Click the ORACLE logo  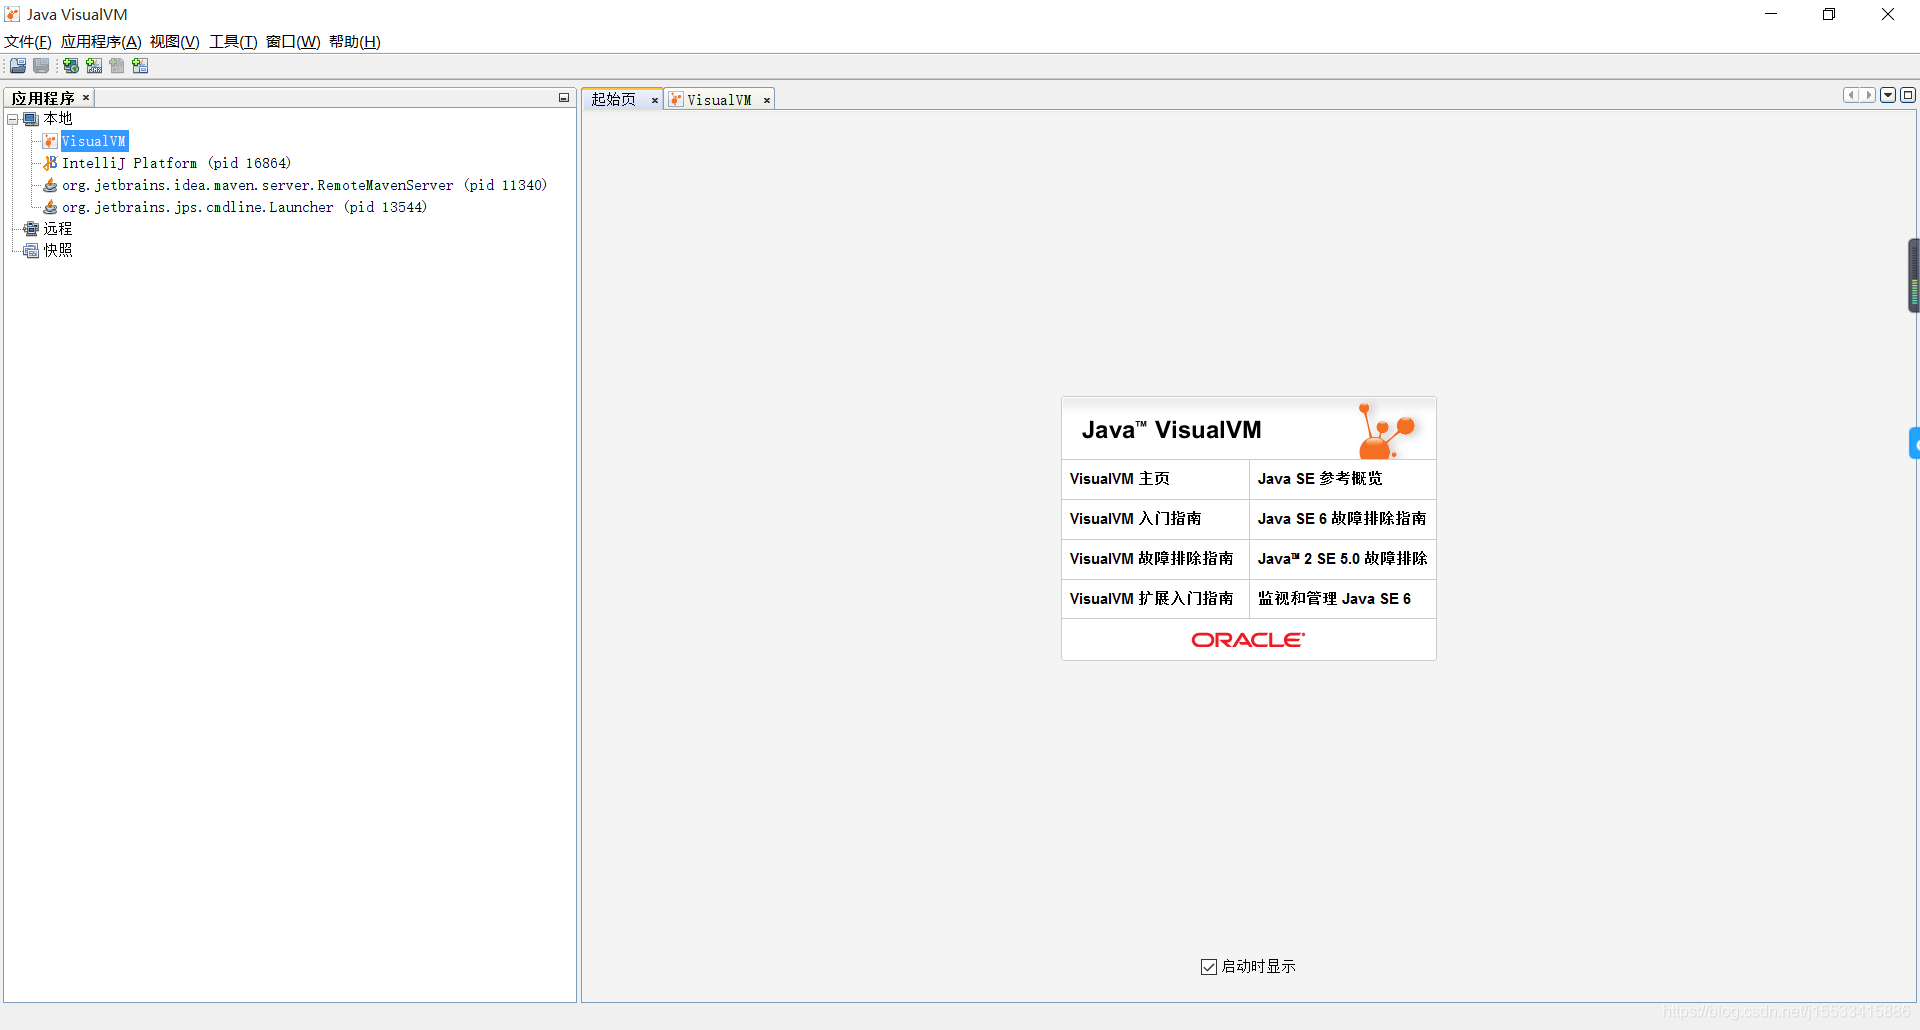coord(1248,640)
